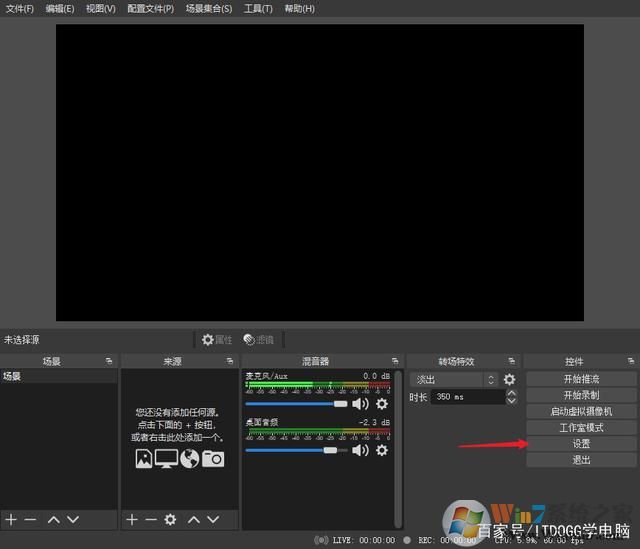Increase transition duration with up arrow

point(511,393)
